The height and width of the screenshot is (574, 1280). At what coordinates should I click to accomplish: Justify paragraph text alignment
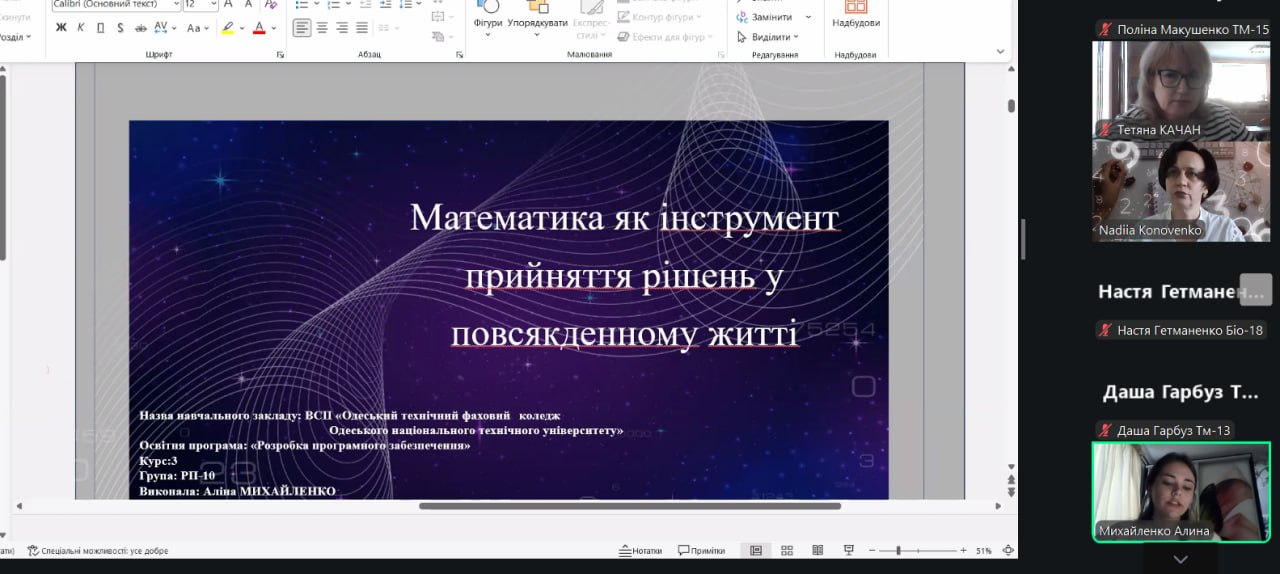362,28
